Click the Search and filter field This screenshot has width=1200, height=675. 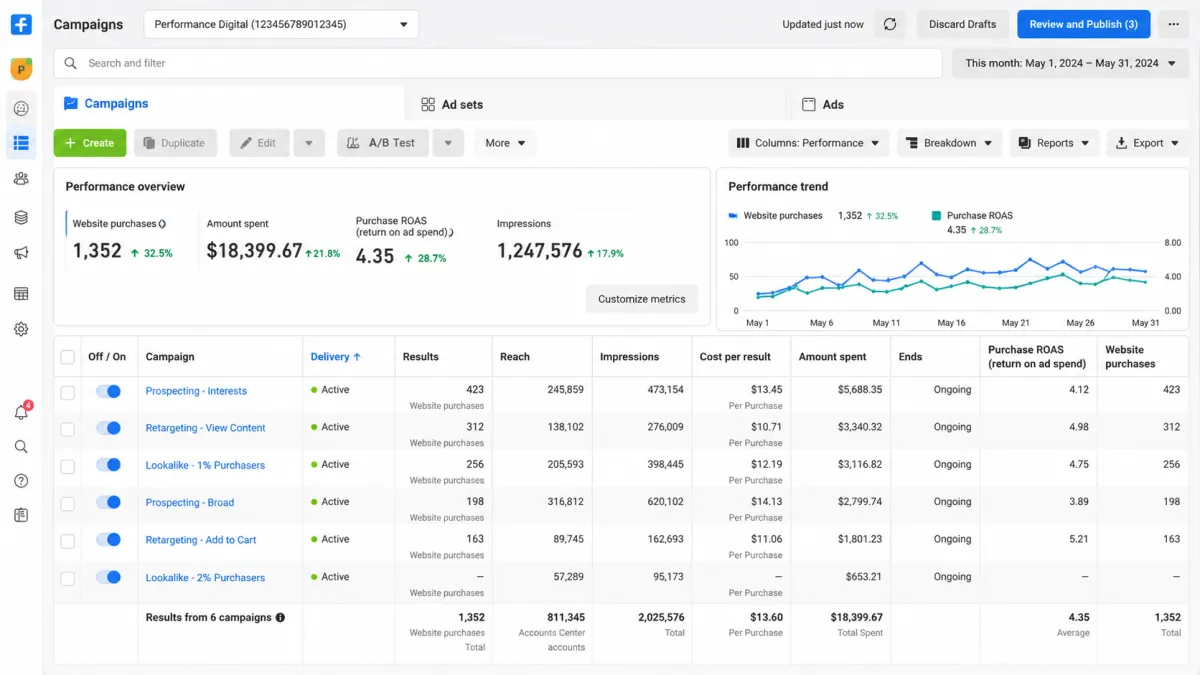(498, 63)
